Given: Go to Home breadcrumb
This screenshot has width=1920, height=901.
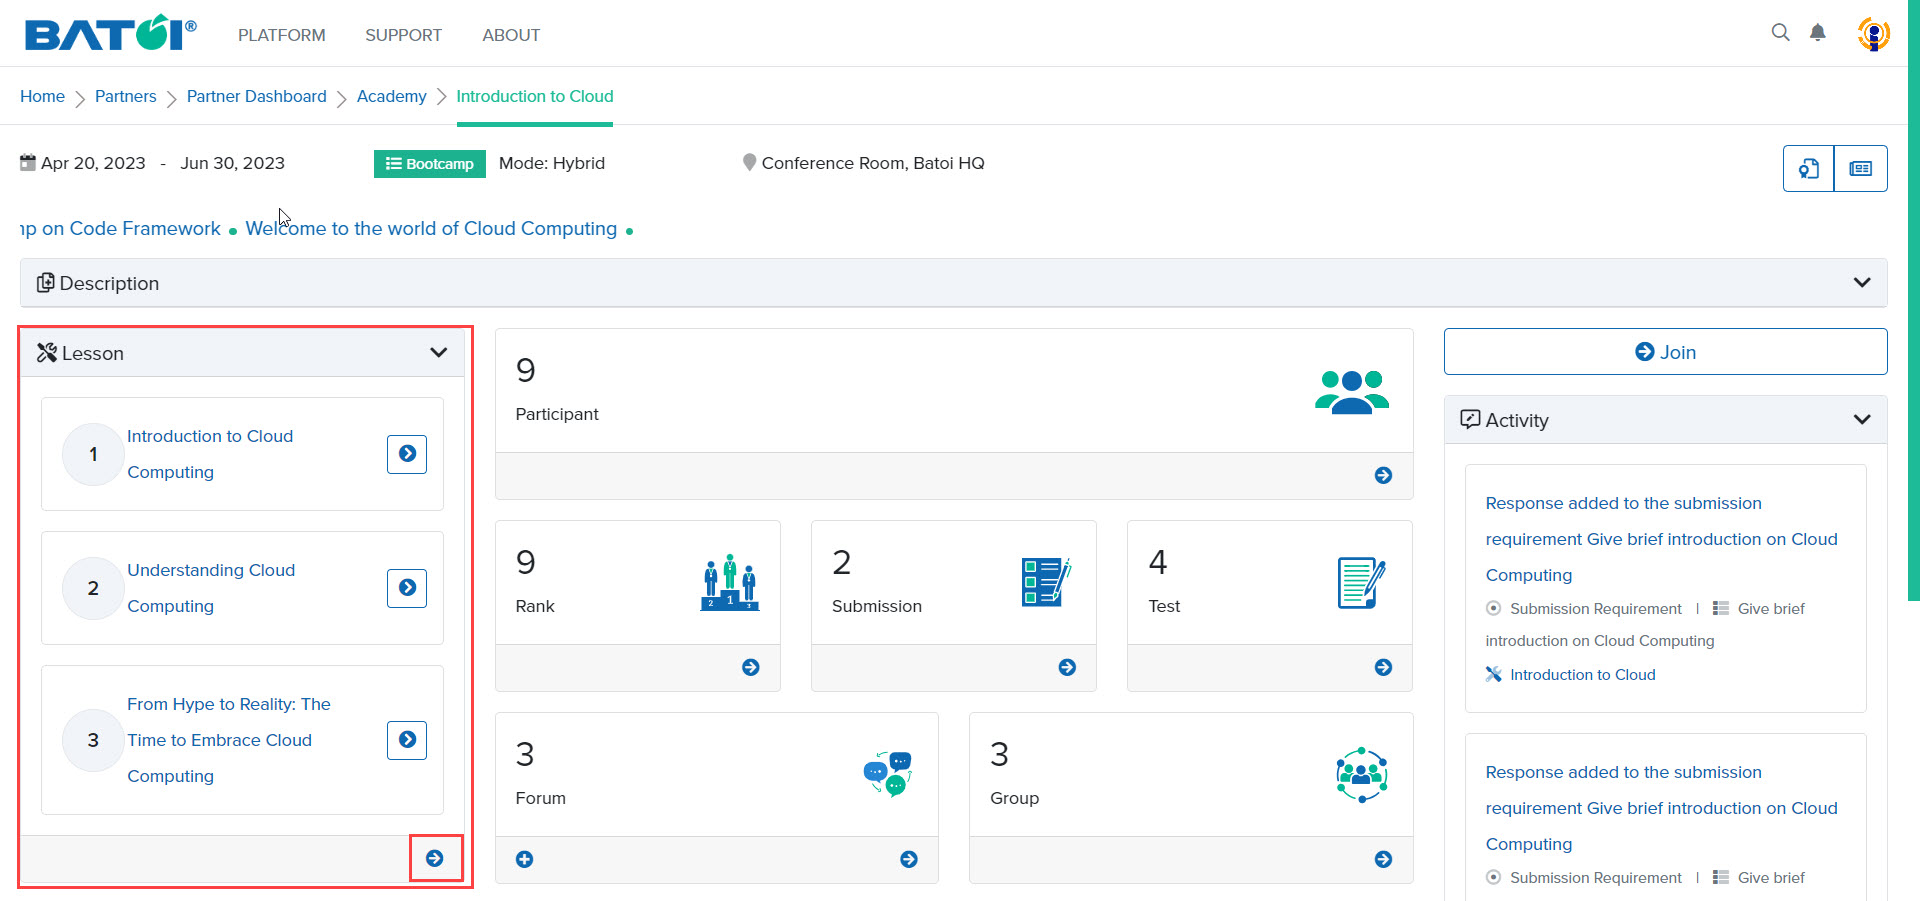Looking at the screenshot, I should click(42, 96).
